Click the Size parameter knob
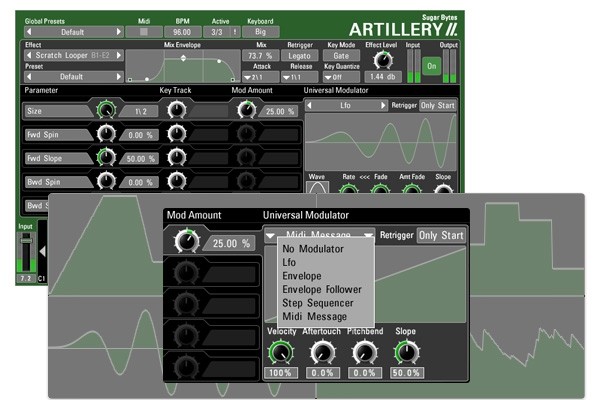 pyautogui.click(x=106, y=110)
